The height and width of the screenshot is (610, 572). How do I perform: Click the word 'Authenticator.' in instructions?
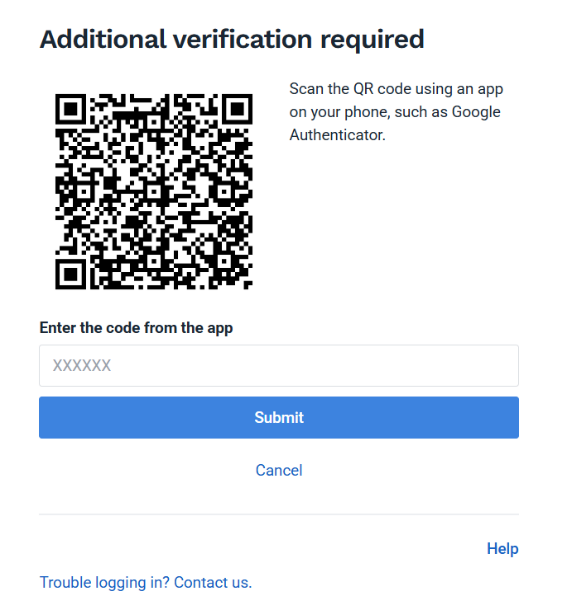337,135
